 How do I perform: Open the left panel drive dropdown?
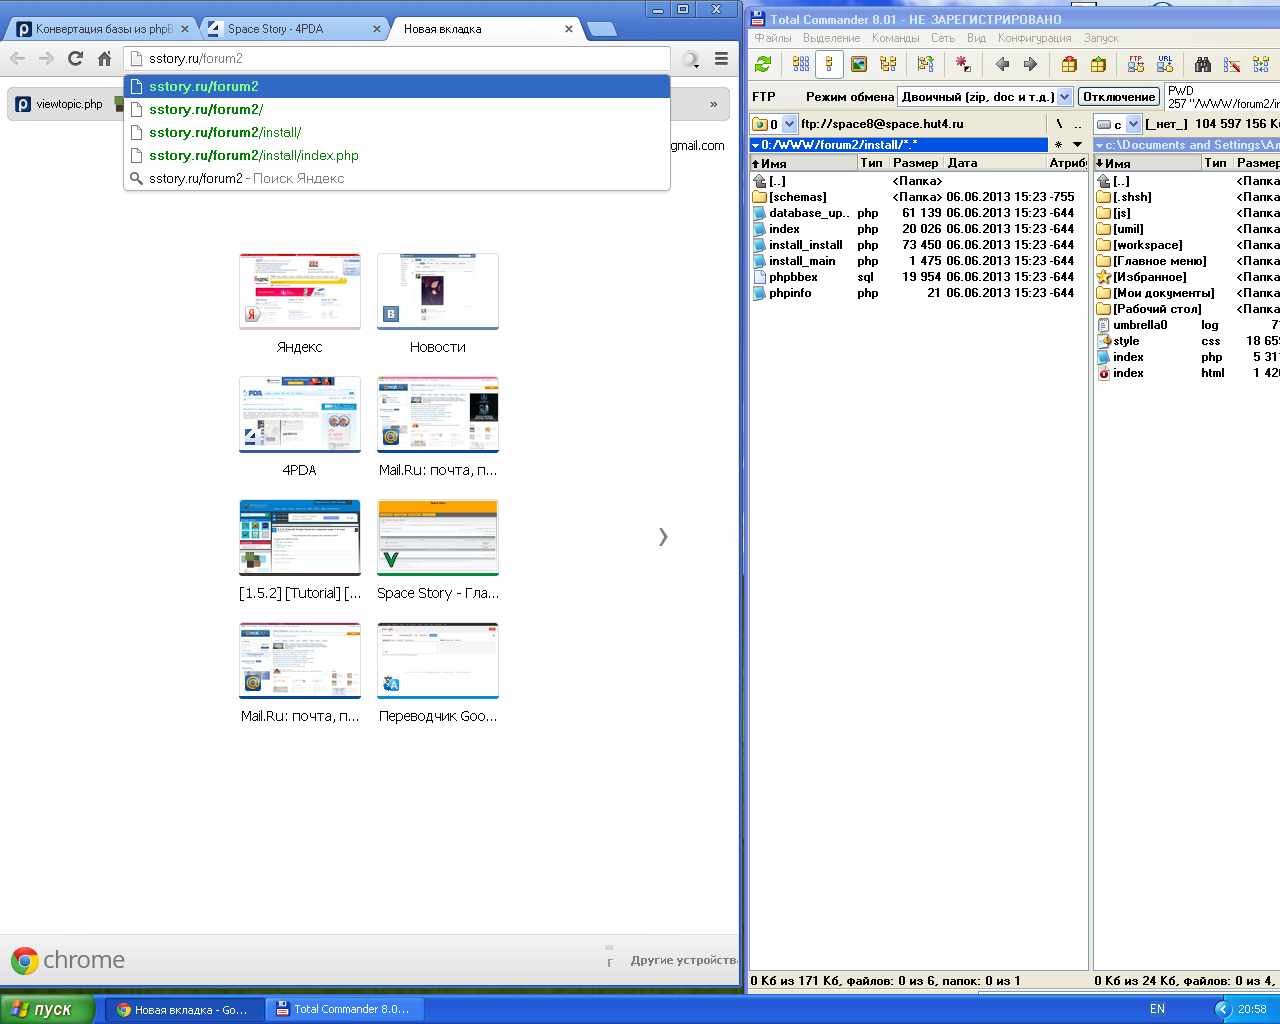tap(789, 124)
